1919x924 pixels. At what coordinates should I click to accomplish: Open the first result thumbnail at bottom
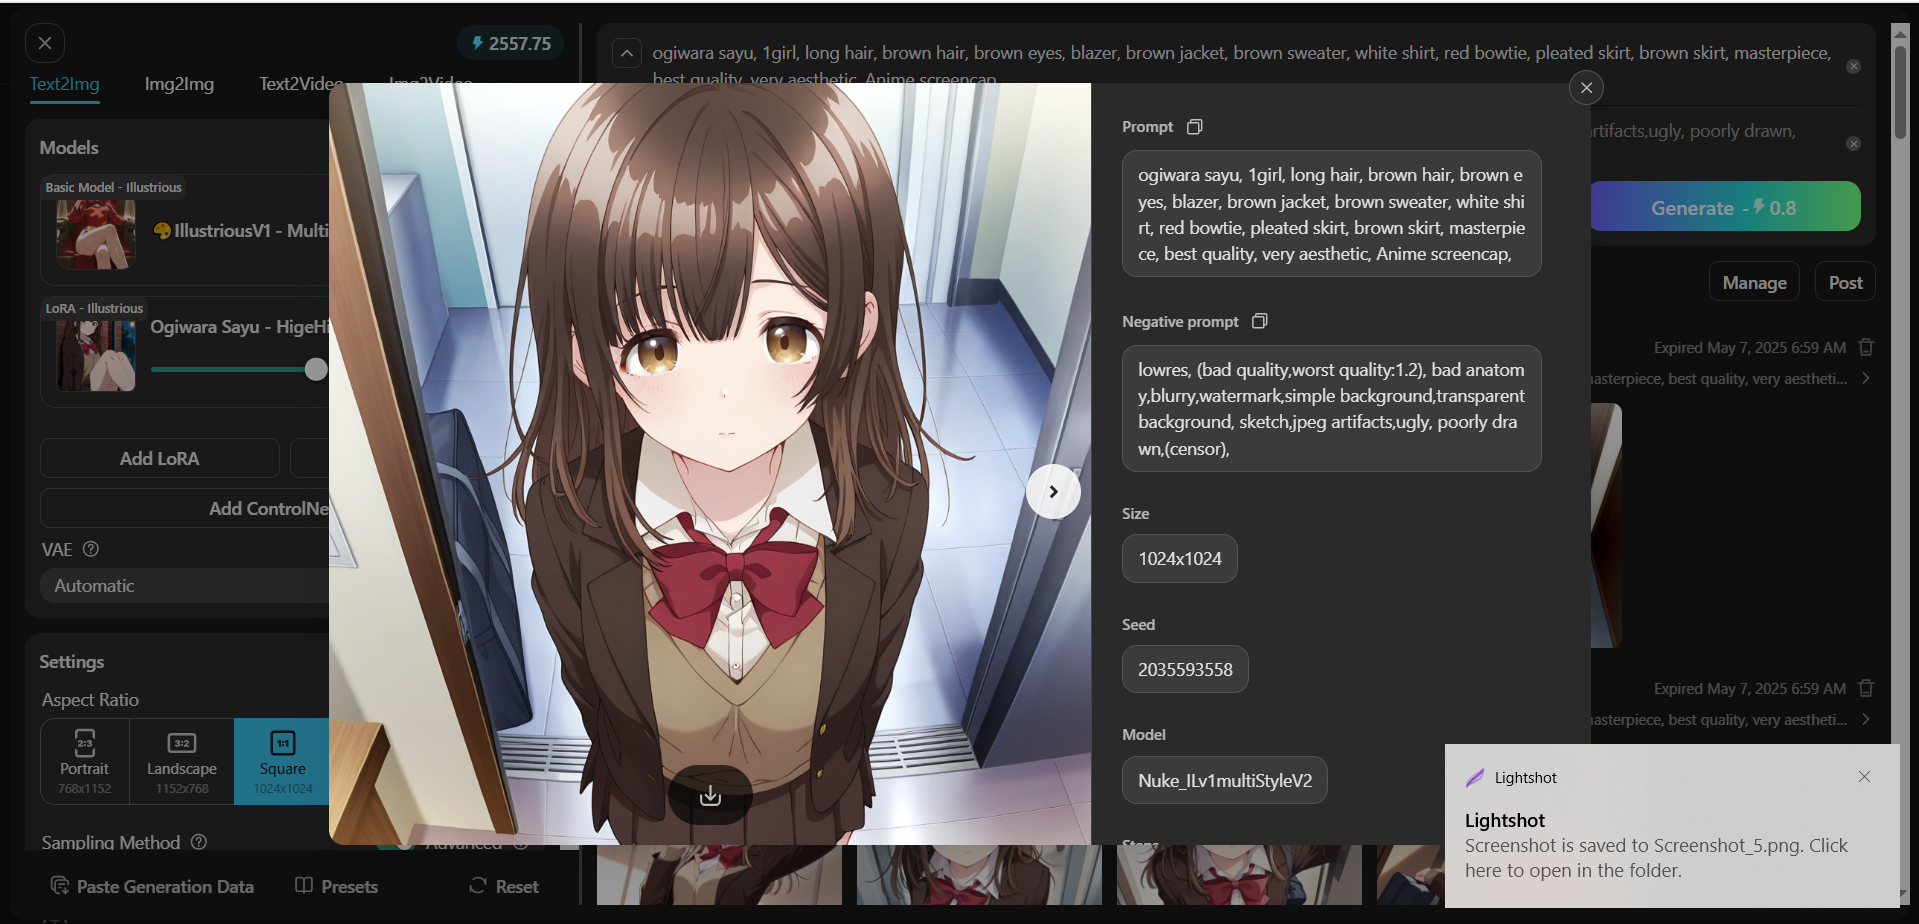[x=719, y=875]
